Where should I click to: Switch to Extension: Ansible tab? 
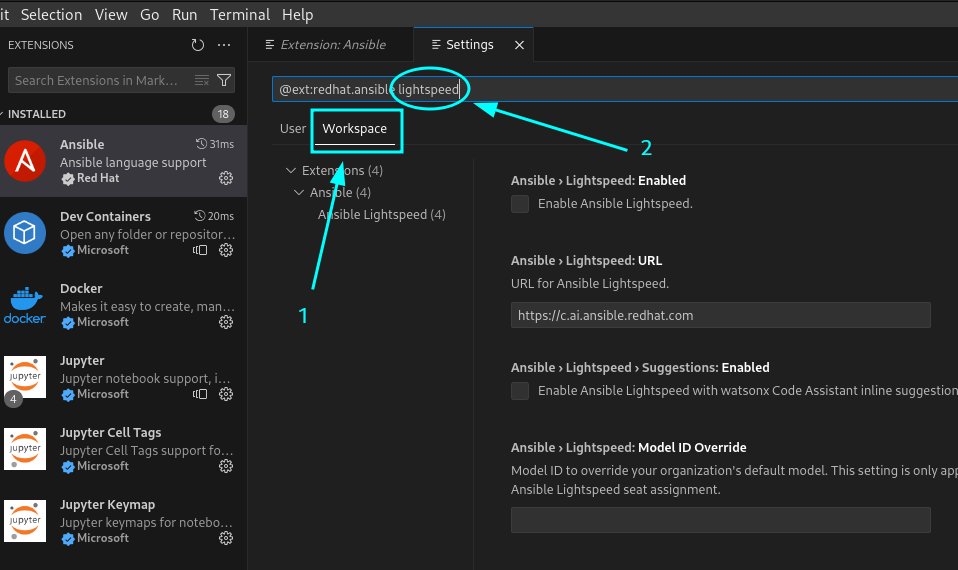click(x=331, y=45)
